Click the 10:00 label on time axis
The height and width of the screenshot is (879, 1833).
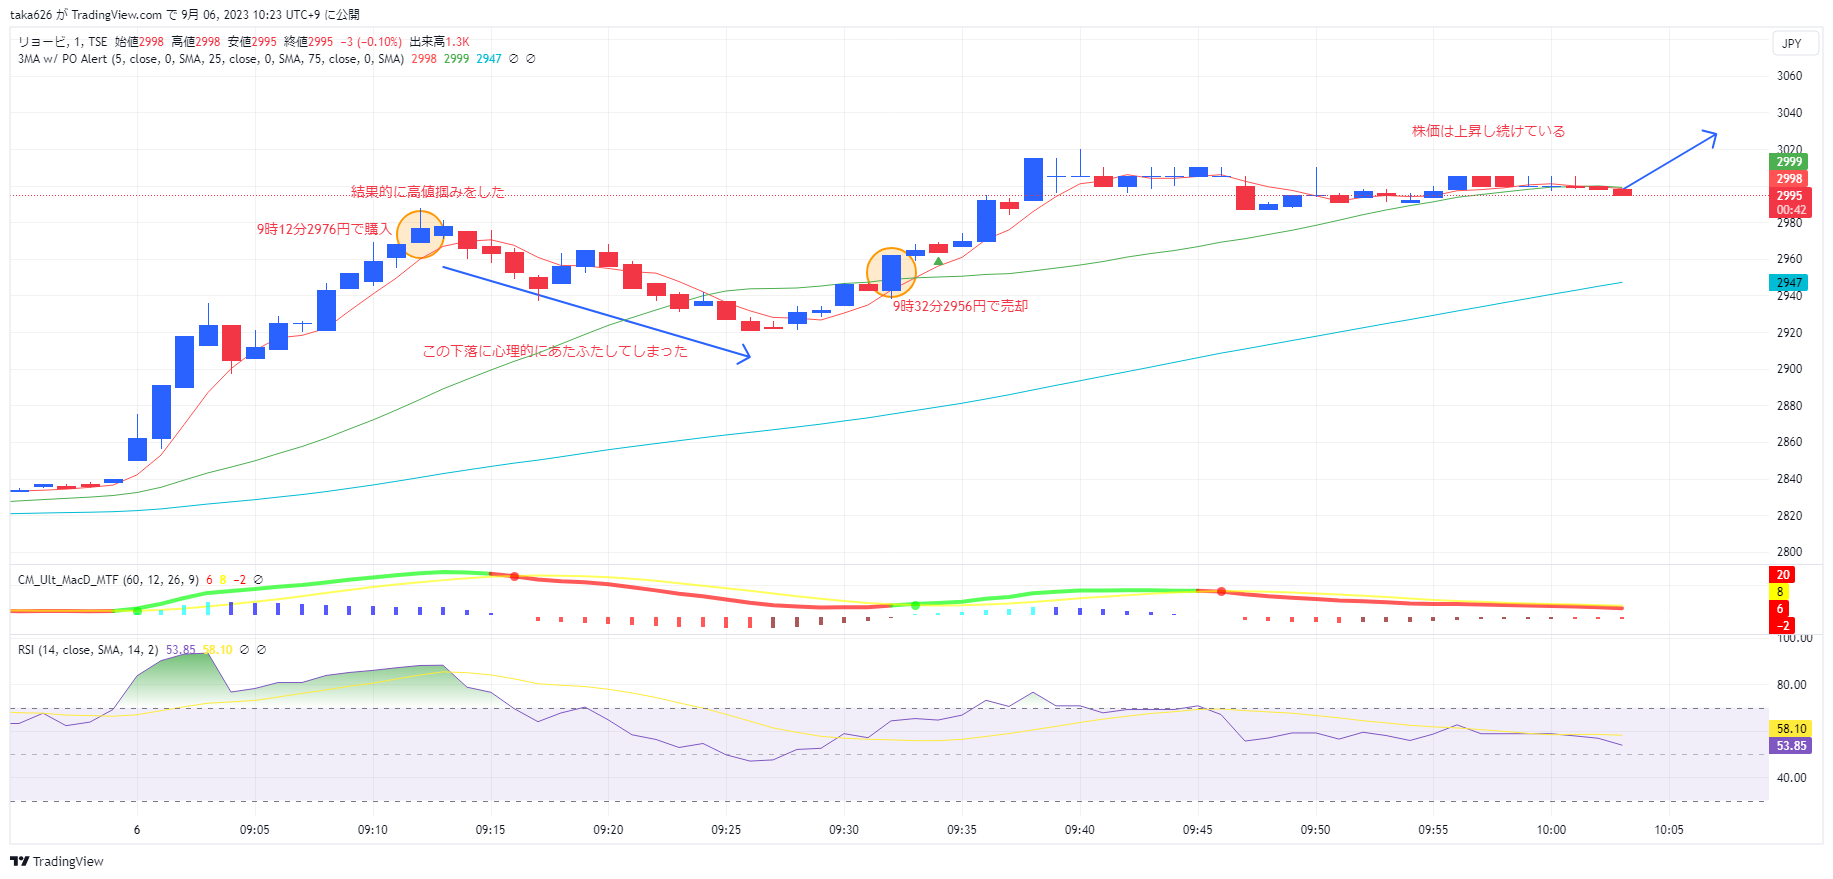[x=1551, y=830]
